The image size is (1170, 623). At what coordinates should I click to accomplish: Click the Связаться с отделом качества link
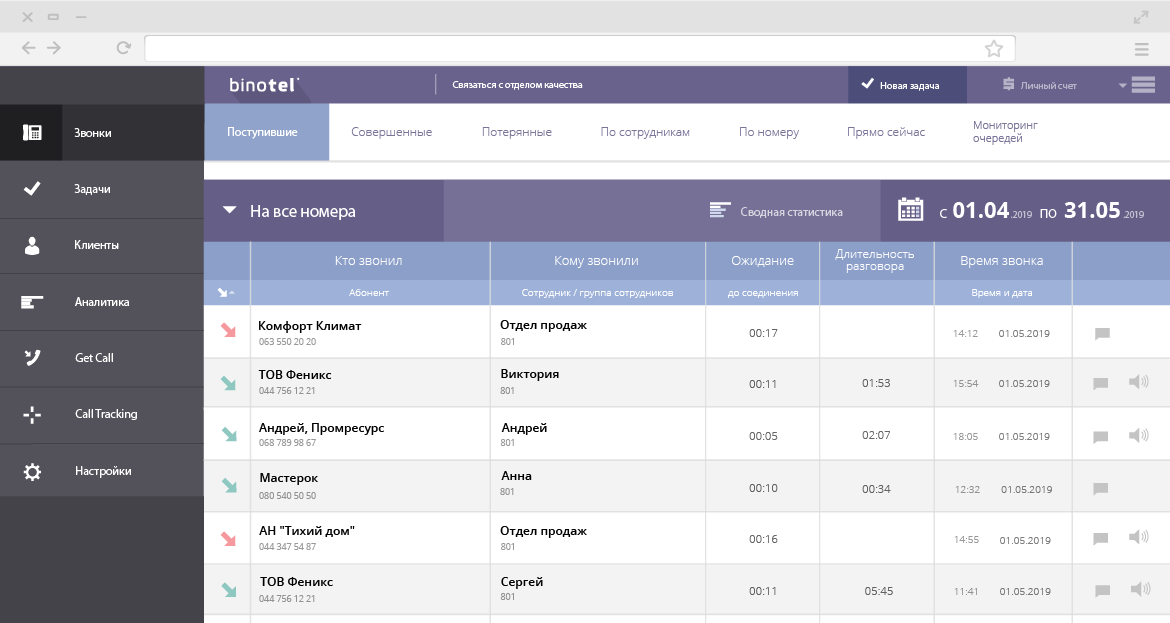pos(517,85)
